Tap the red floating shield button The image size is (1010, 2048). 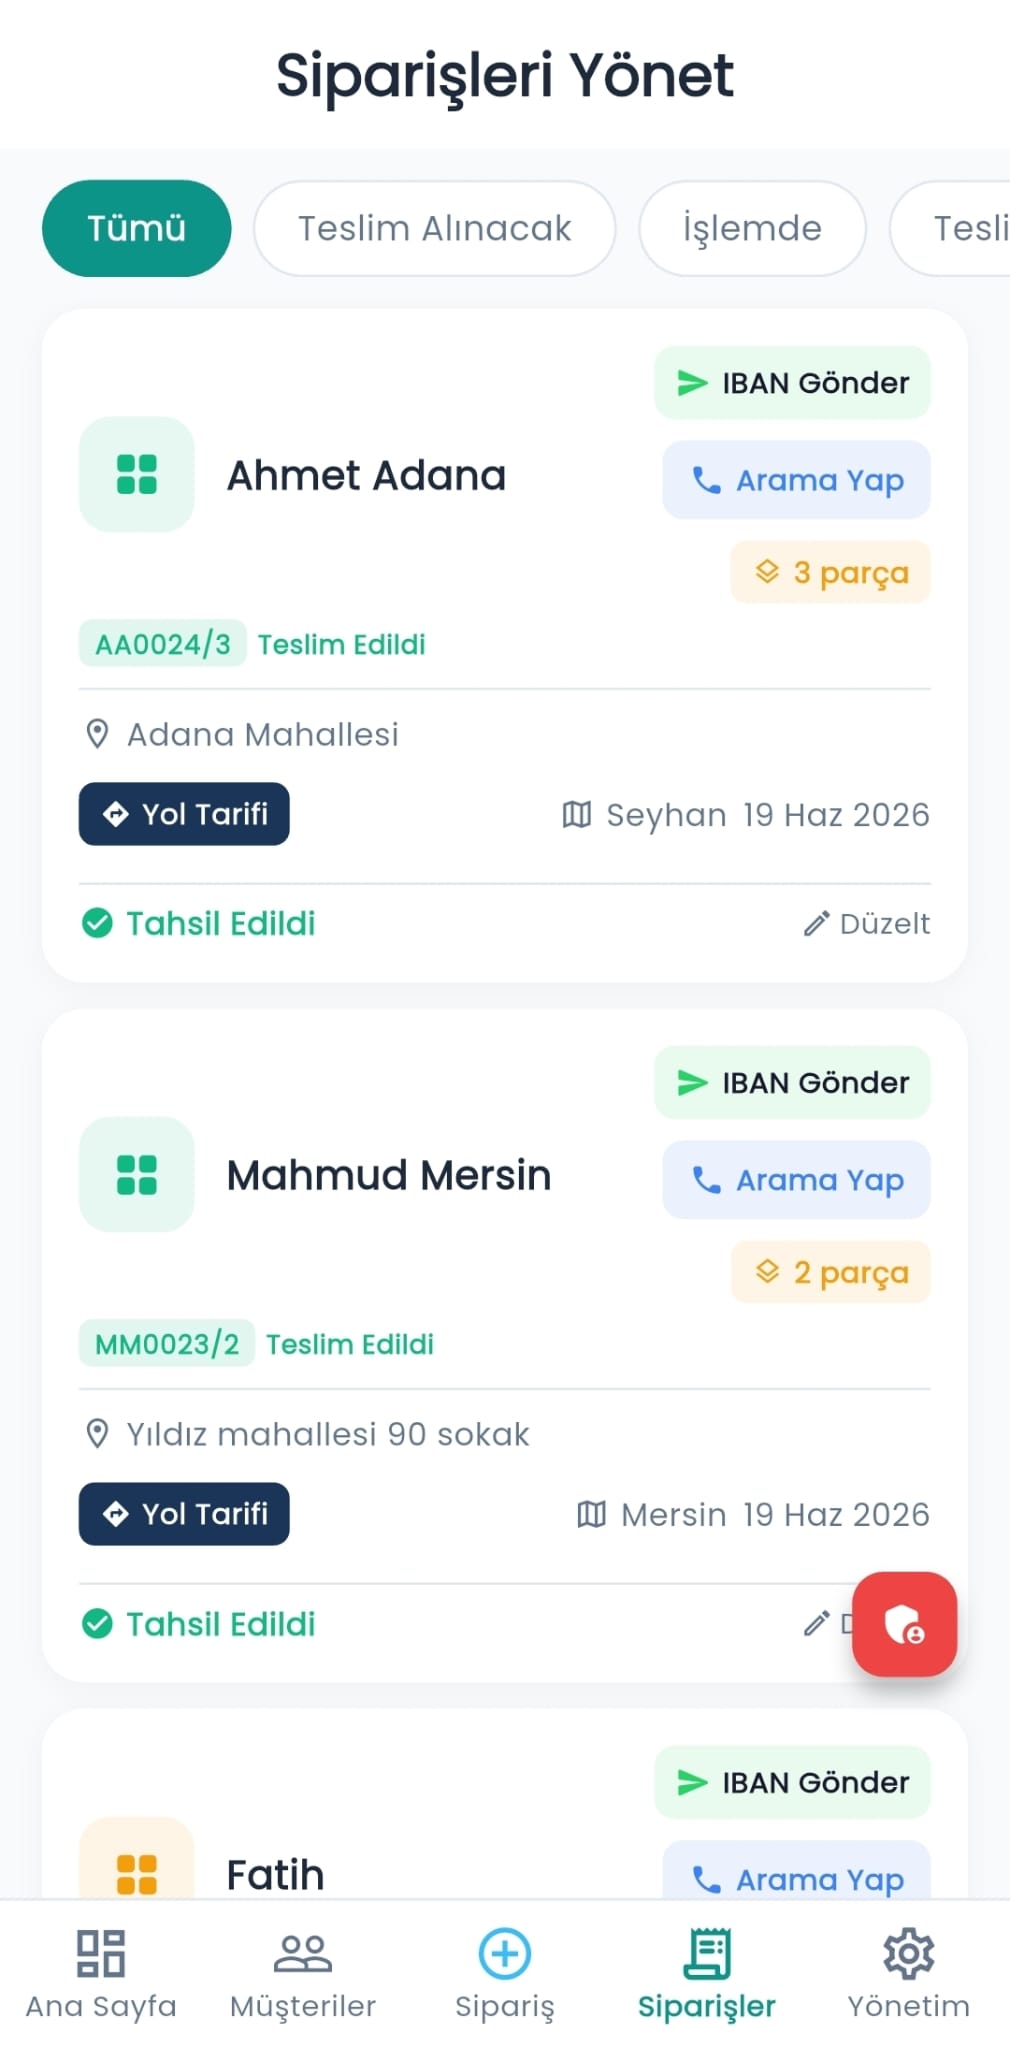(x=904, y=1624)
